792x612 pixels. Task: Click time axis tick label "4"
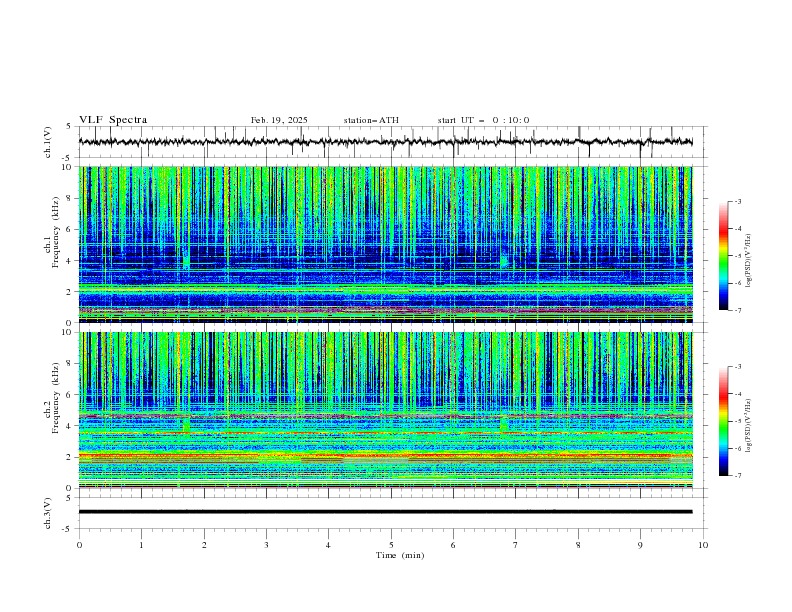click(328, 545)
